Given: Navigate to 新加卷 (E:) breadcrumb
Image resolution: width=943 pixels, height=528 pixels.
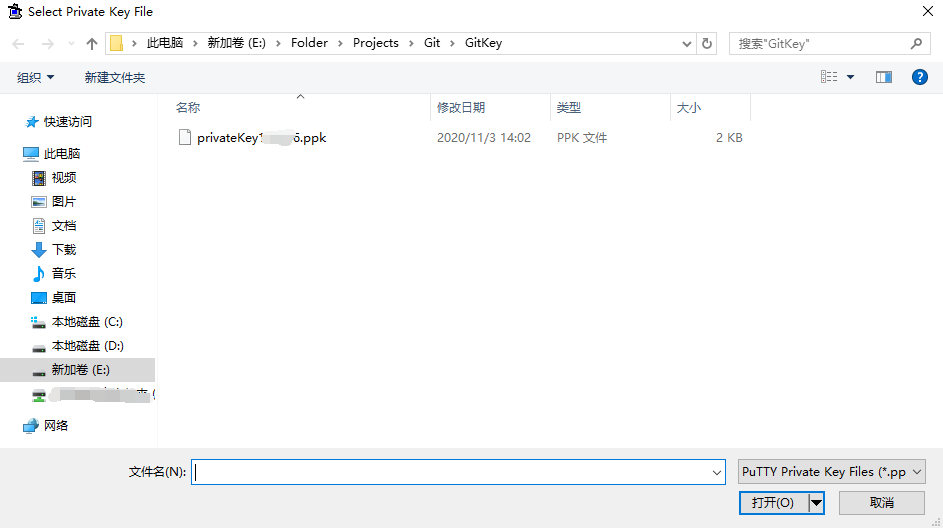Looking at the screenshot, I should (236, 43).
